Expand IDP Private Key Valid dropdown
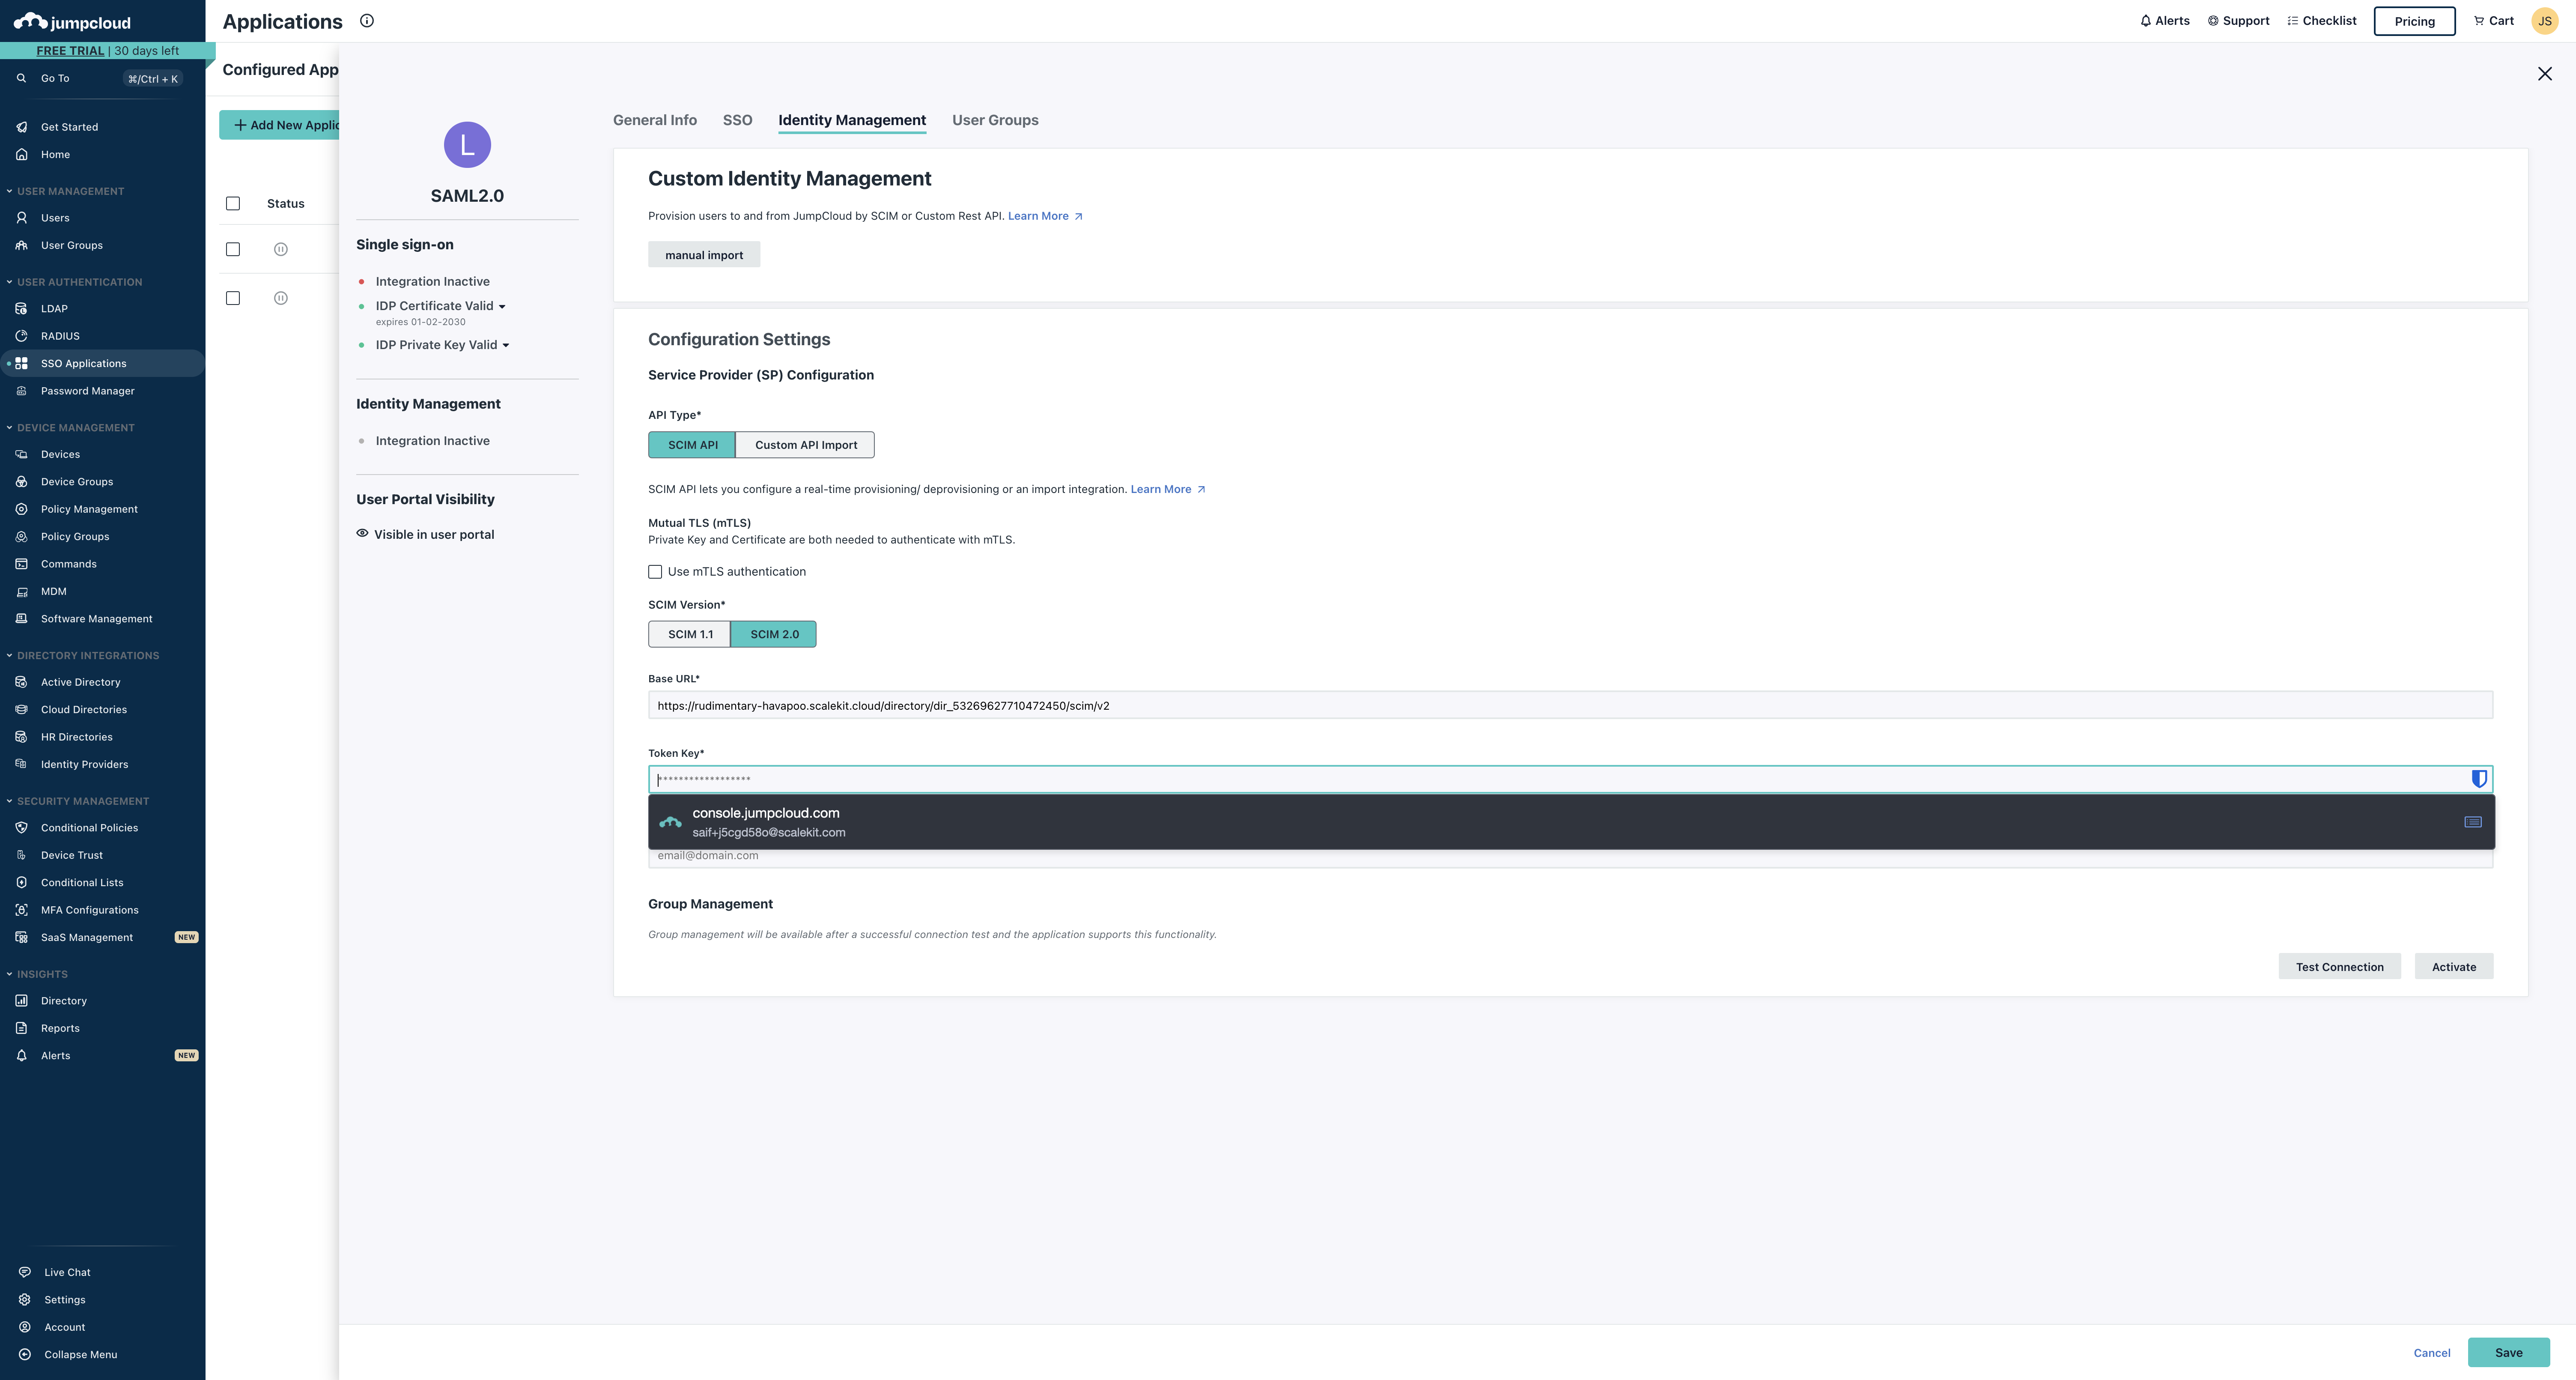 point(506,345)
